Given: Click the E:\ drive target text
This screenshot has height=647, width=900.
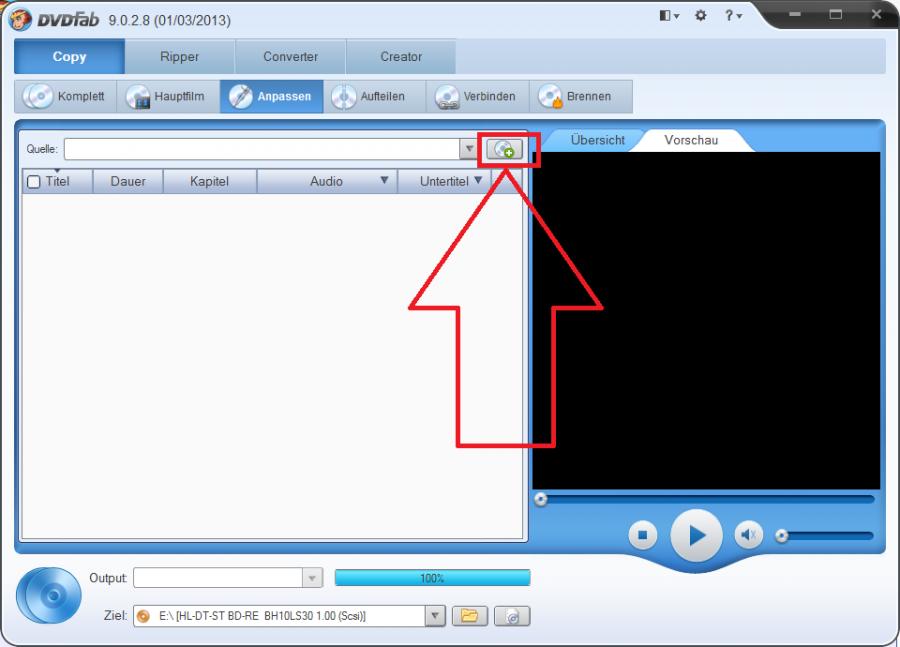Looking at the screenshot, I should (262, 616).
